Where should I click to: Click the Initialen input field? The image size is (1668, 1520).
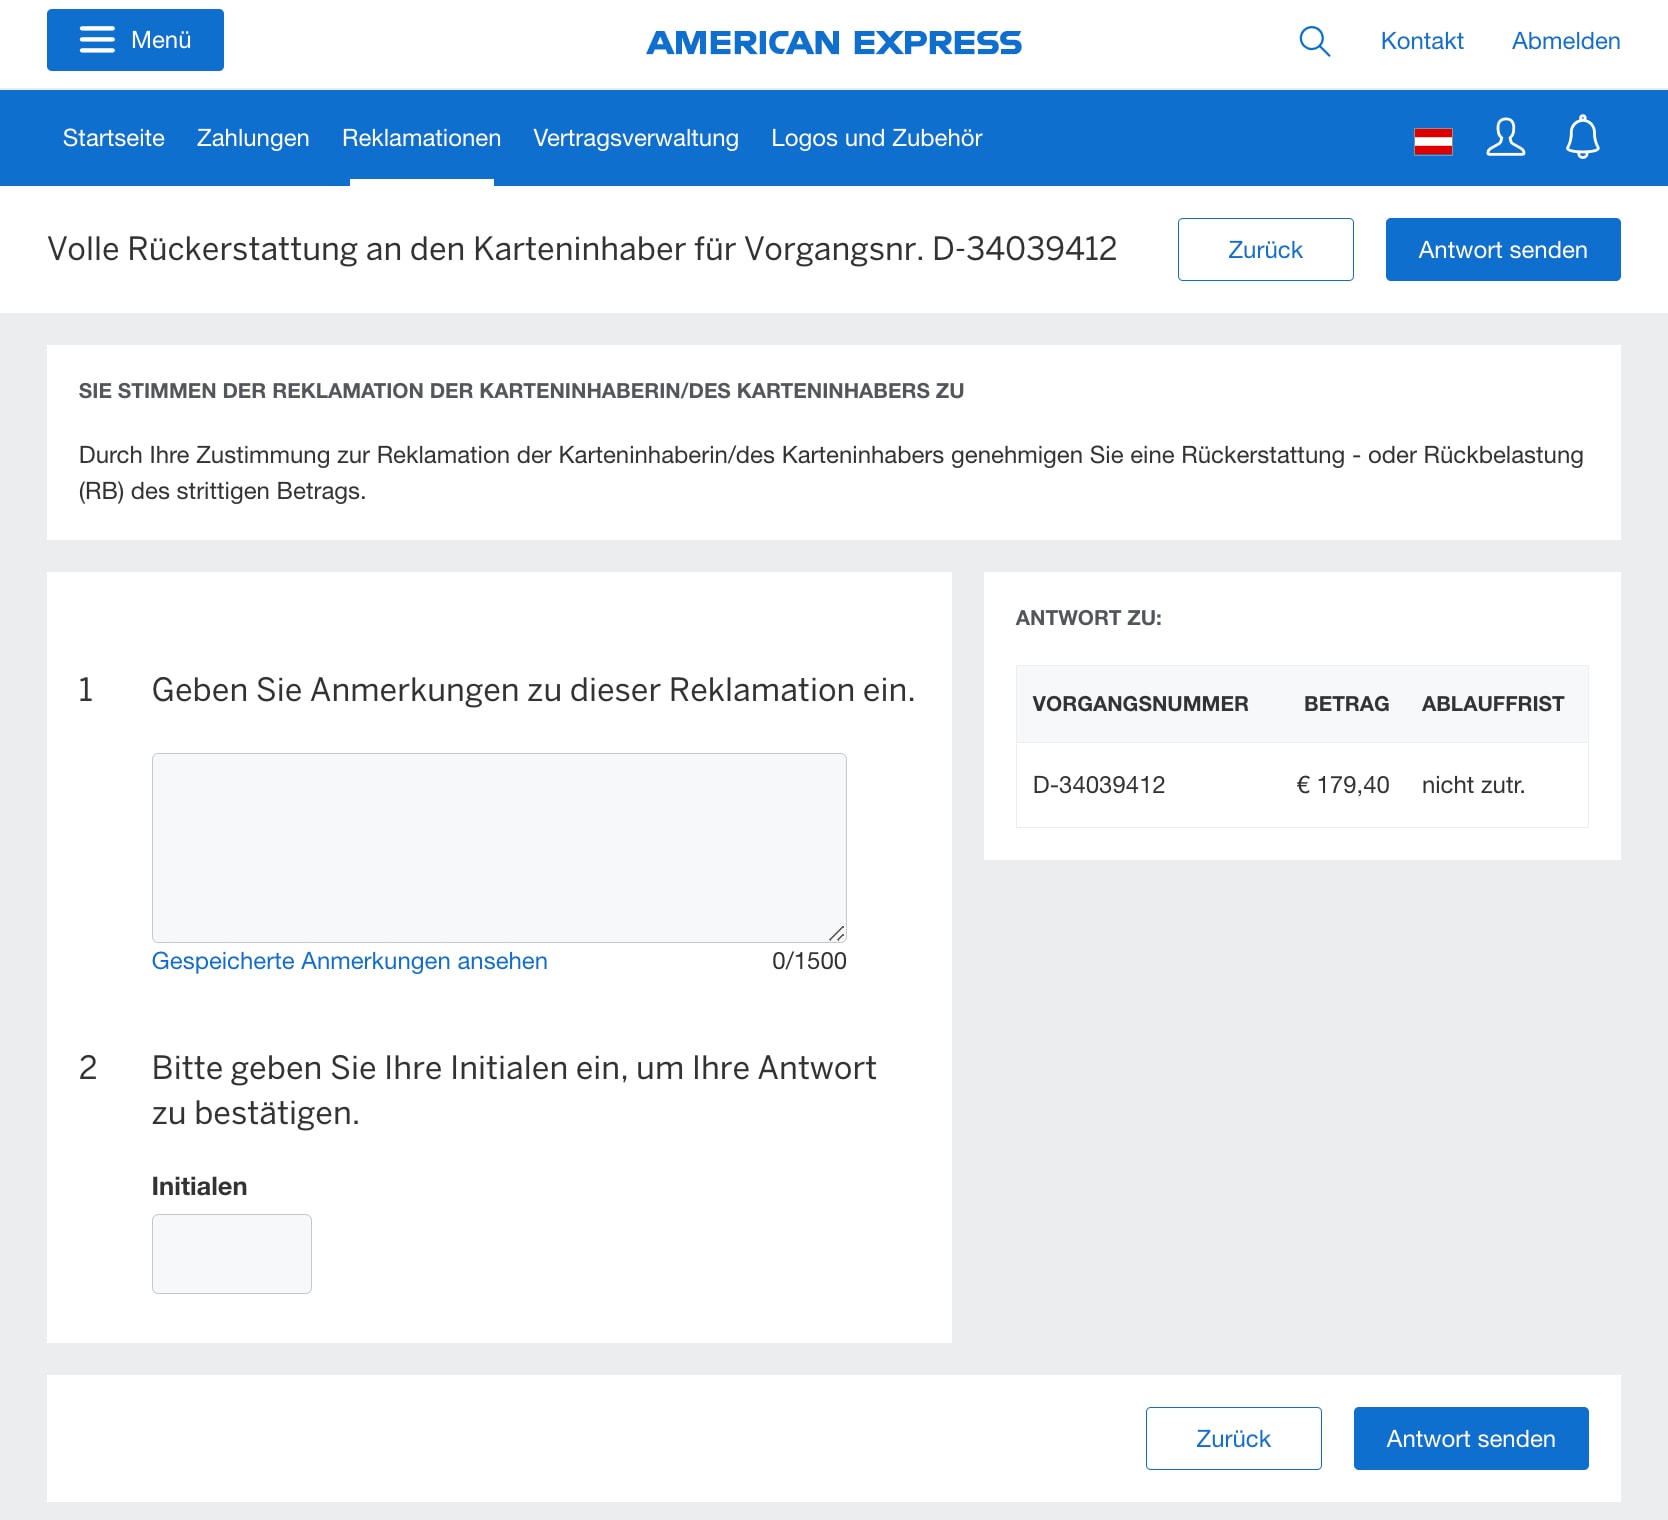231,1253
